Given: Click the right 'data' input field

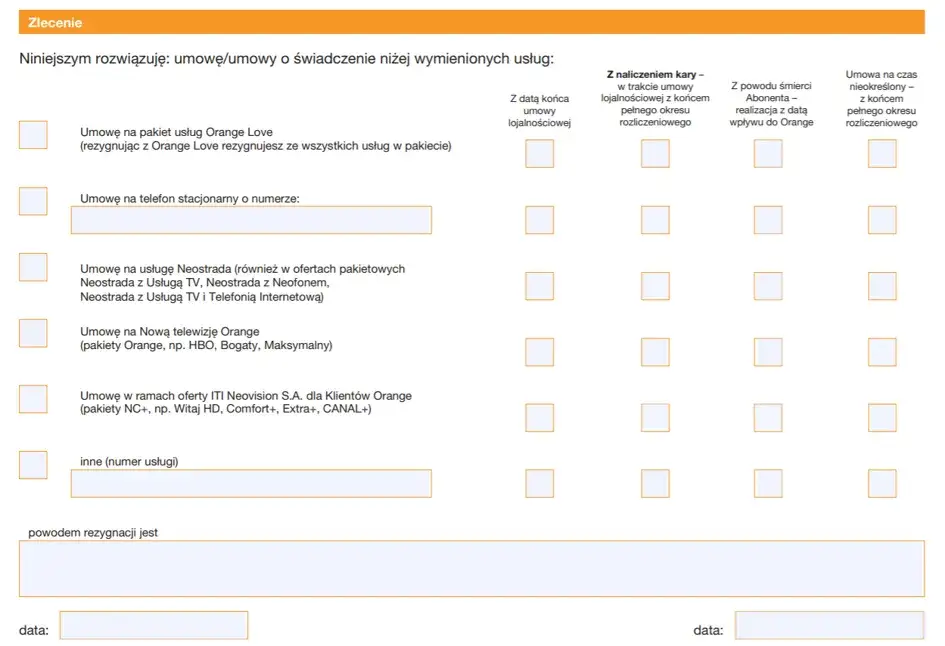Looking at the screenshot, I should point(829,626).
